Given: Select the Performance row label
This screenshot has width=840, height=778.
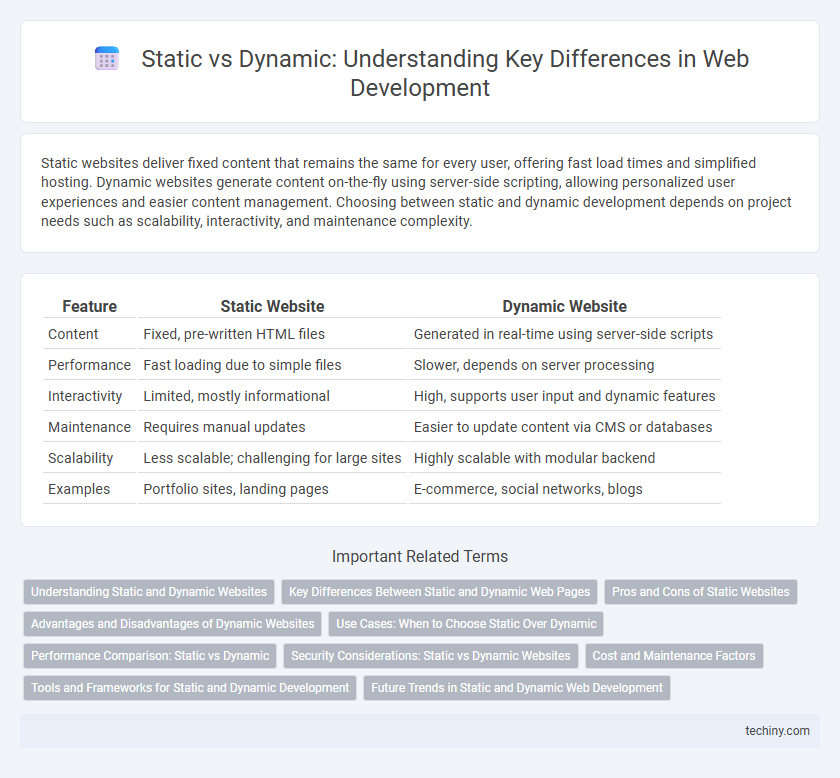Looking at the screenshot, I should tap(89, 365).
